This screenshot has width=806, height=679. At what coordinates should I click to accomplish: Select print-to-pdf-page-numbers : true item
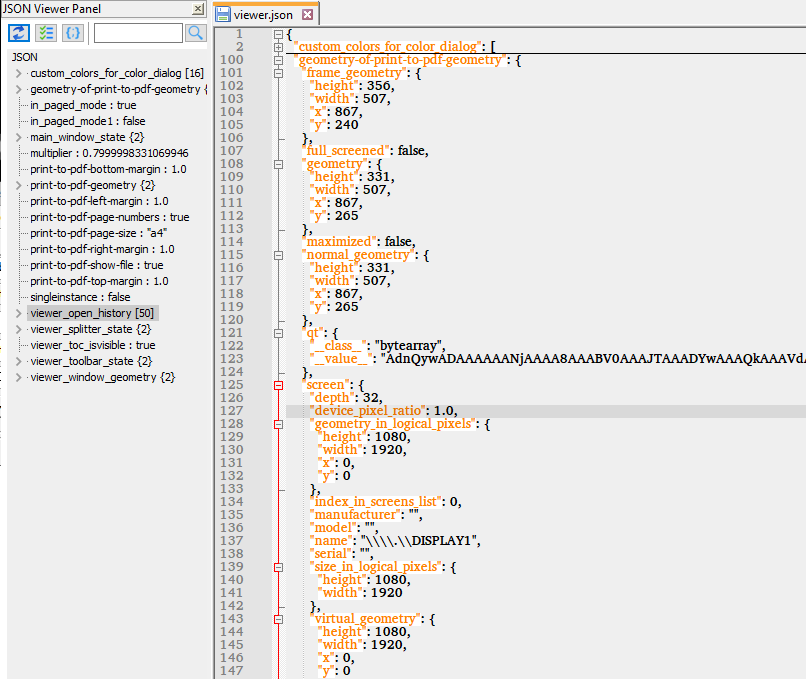point(109,217)
